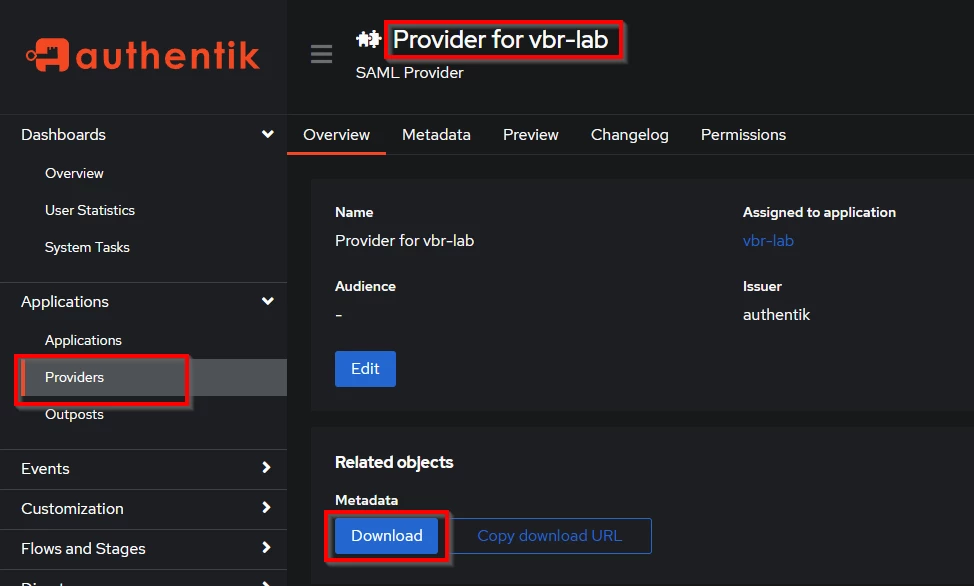Click the Issuer value 'authentik'

(776, 315)
